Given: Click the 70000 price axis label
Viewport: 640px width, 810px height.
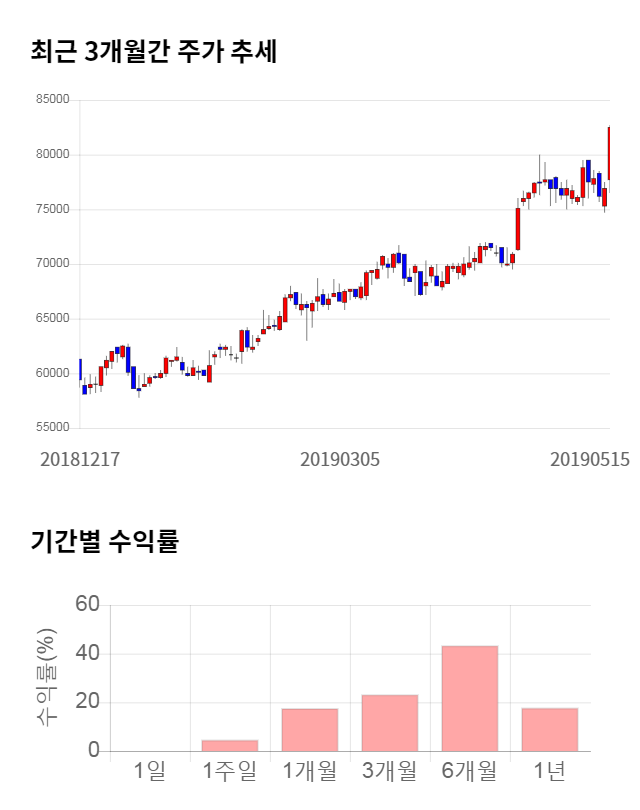Looking at the screenshot, I should pyautogui.click(x=52, y=264).
